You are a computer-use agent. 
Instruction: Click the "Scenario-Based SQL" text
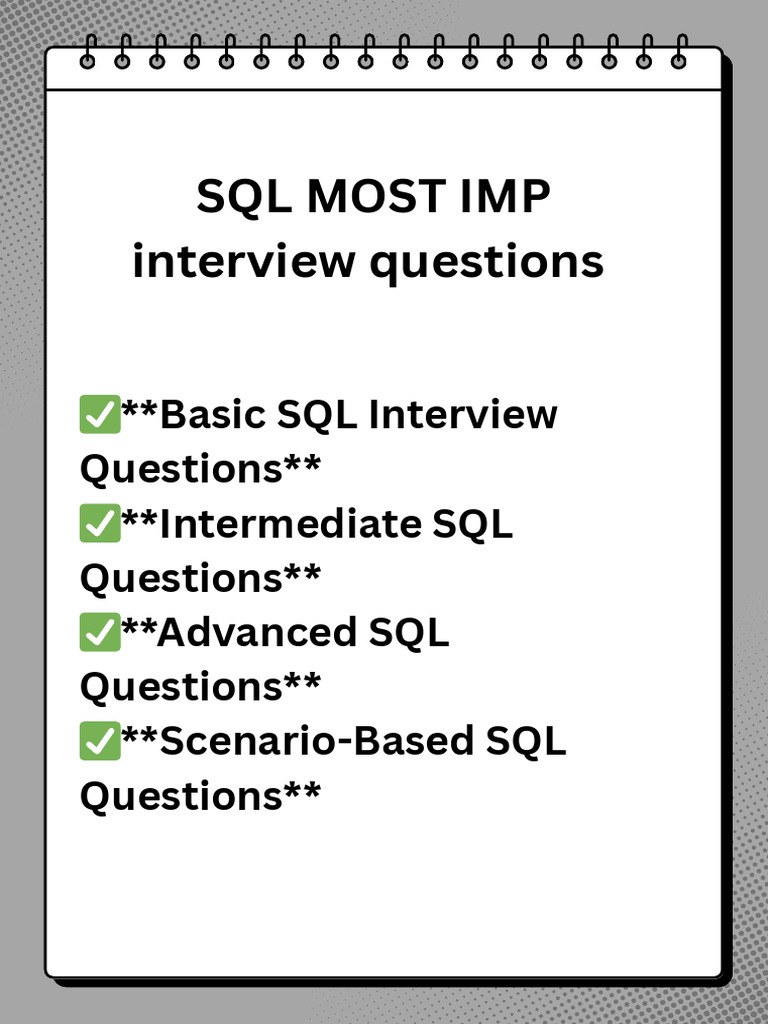362,742
